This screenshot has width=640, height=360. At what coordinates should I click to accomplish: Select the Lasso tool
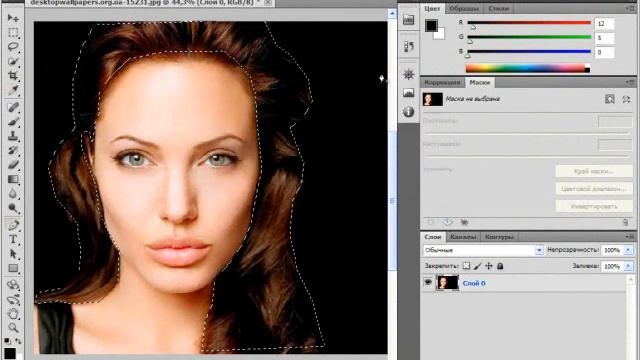tap(13, 47)
